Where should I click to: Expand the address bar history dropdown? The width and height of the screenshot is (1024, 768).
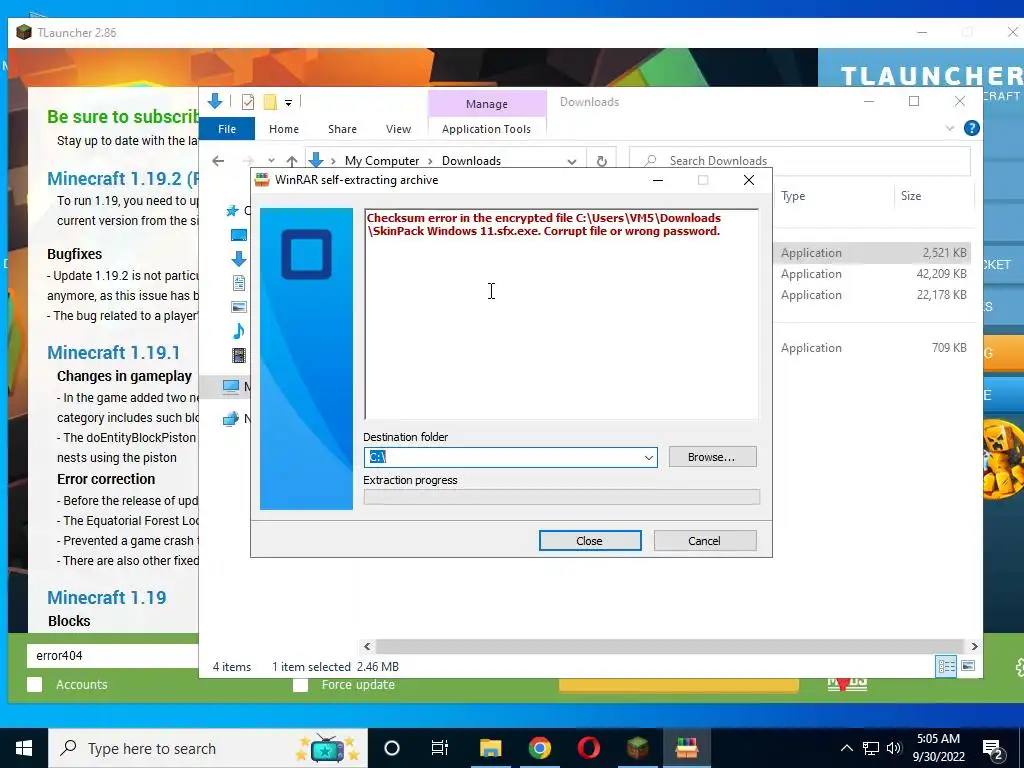point(572,161)
